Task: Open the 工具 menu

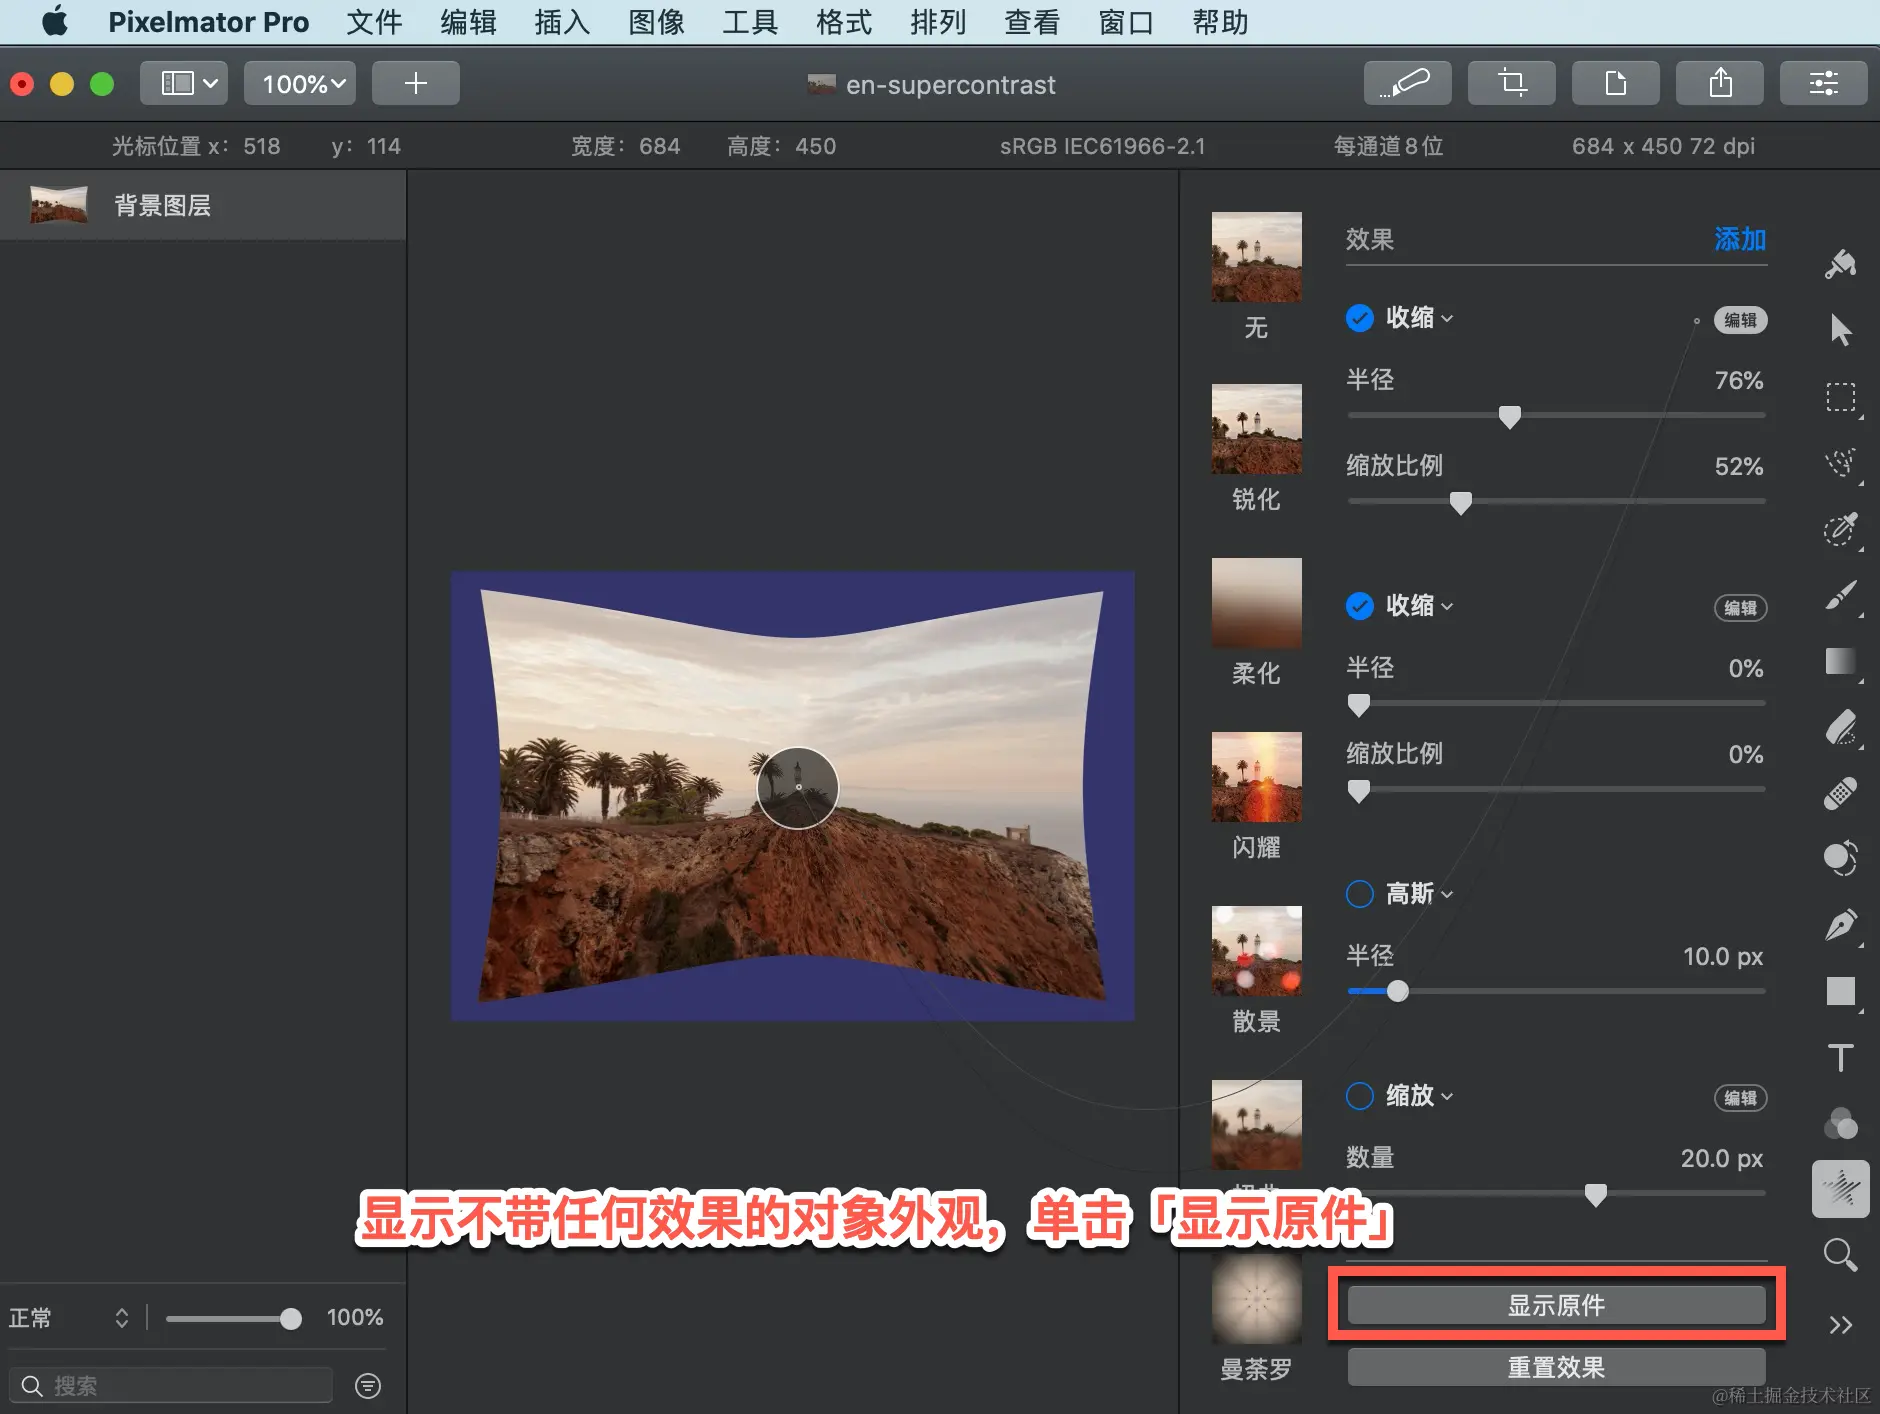Action: pyautogui.click(x=750, y=22)
